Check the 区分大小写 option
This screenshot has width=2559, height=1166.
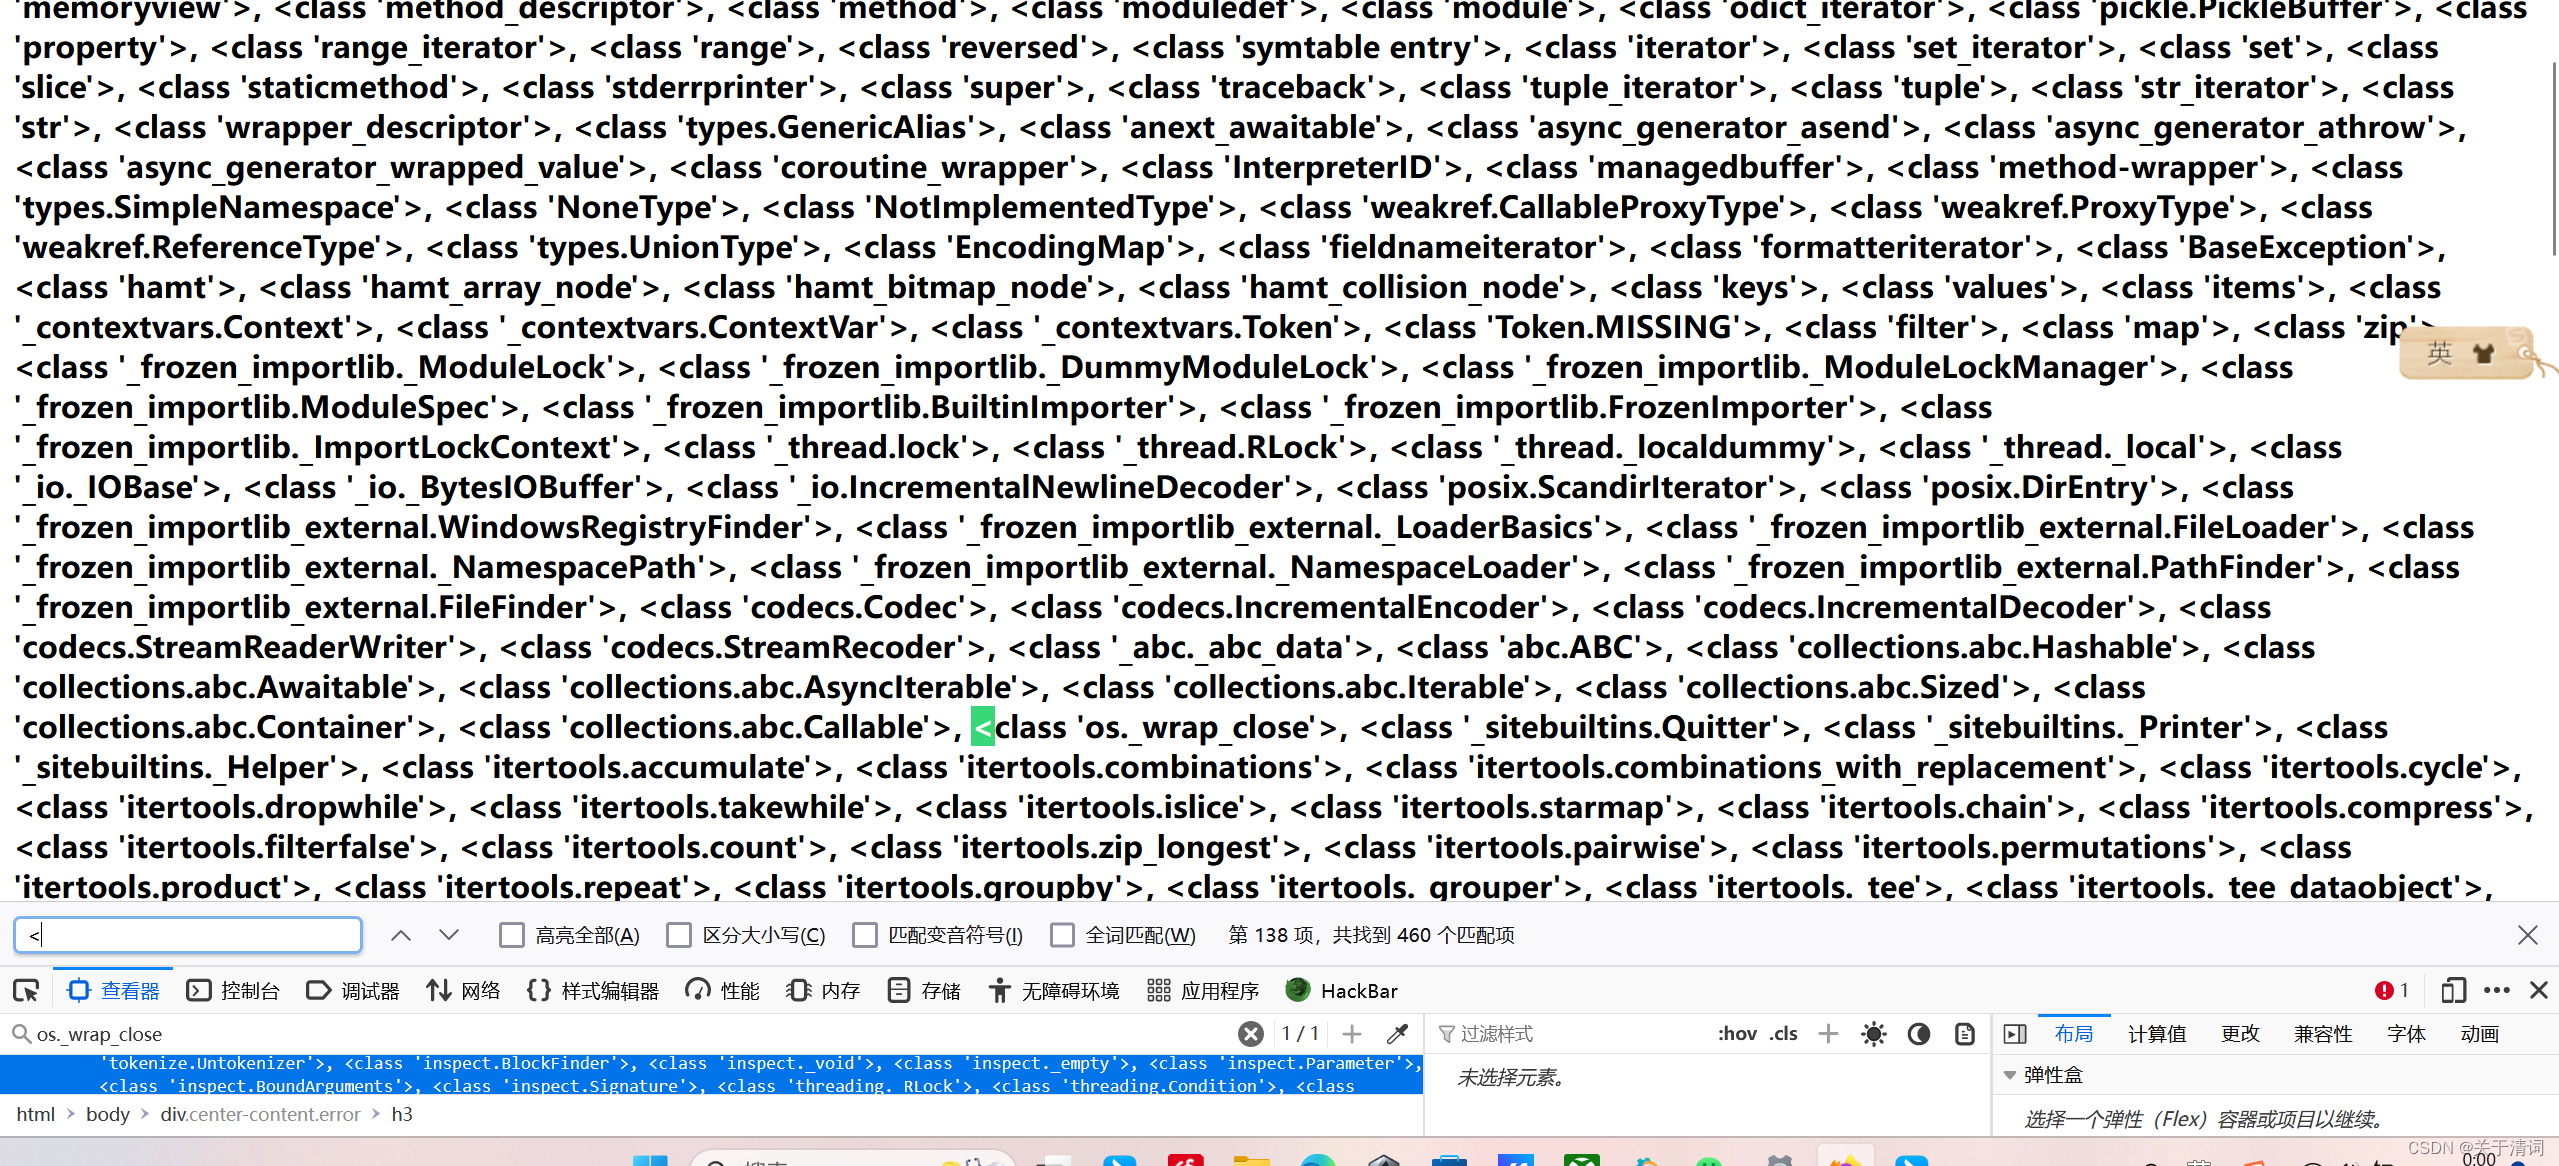(679, 935)
